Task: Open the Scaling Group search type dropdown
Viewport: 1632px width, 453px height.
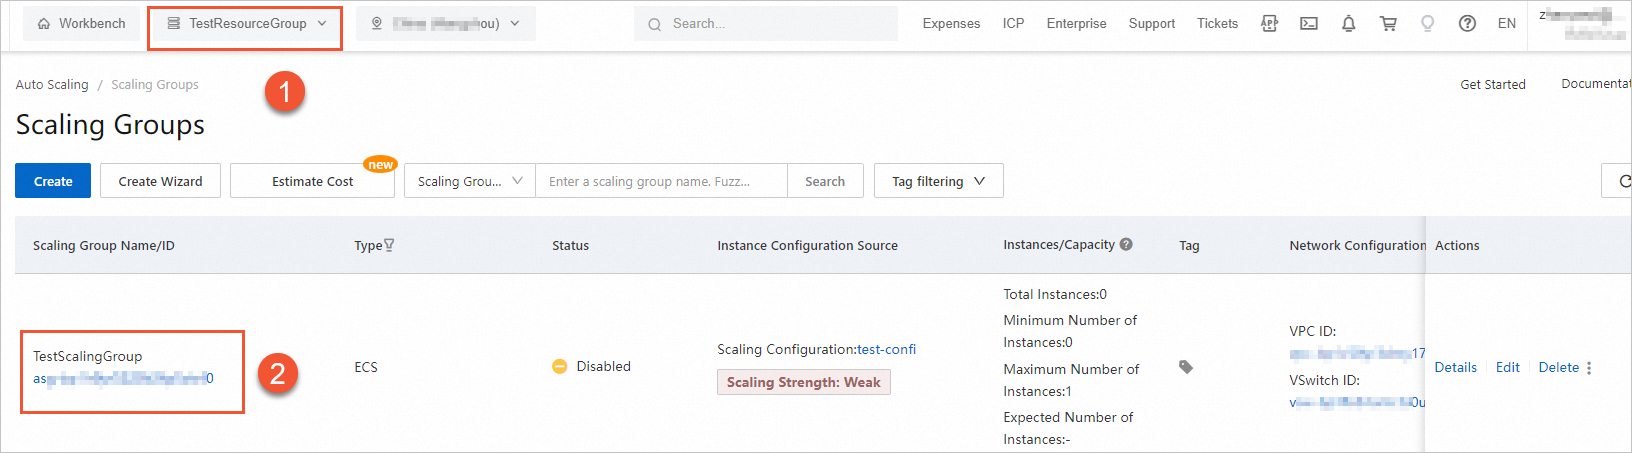Action: coord(470,181)
